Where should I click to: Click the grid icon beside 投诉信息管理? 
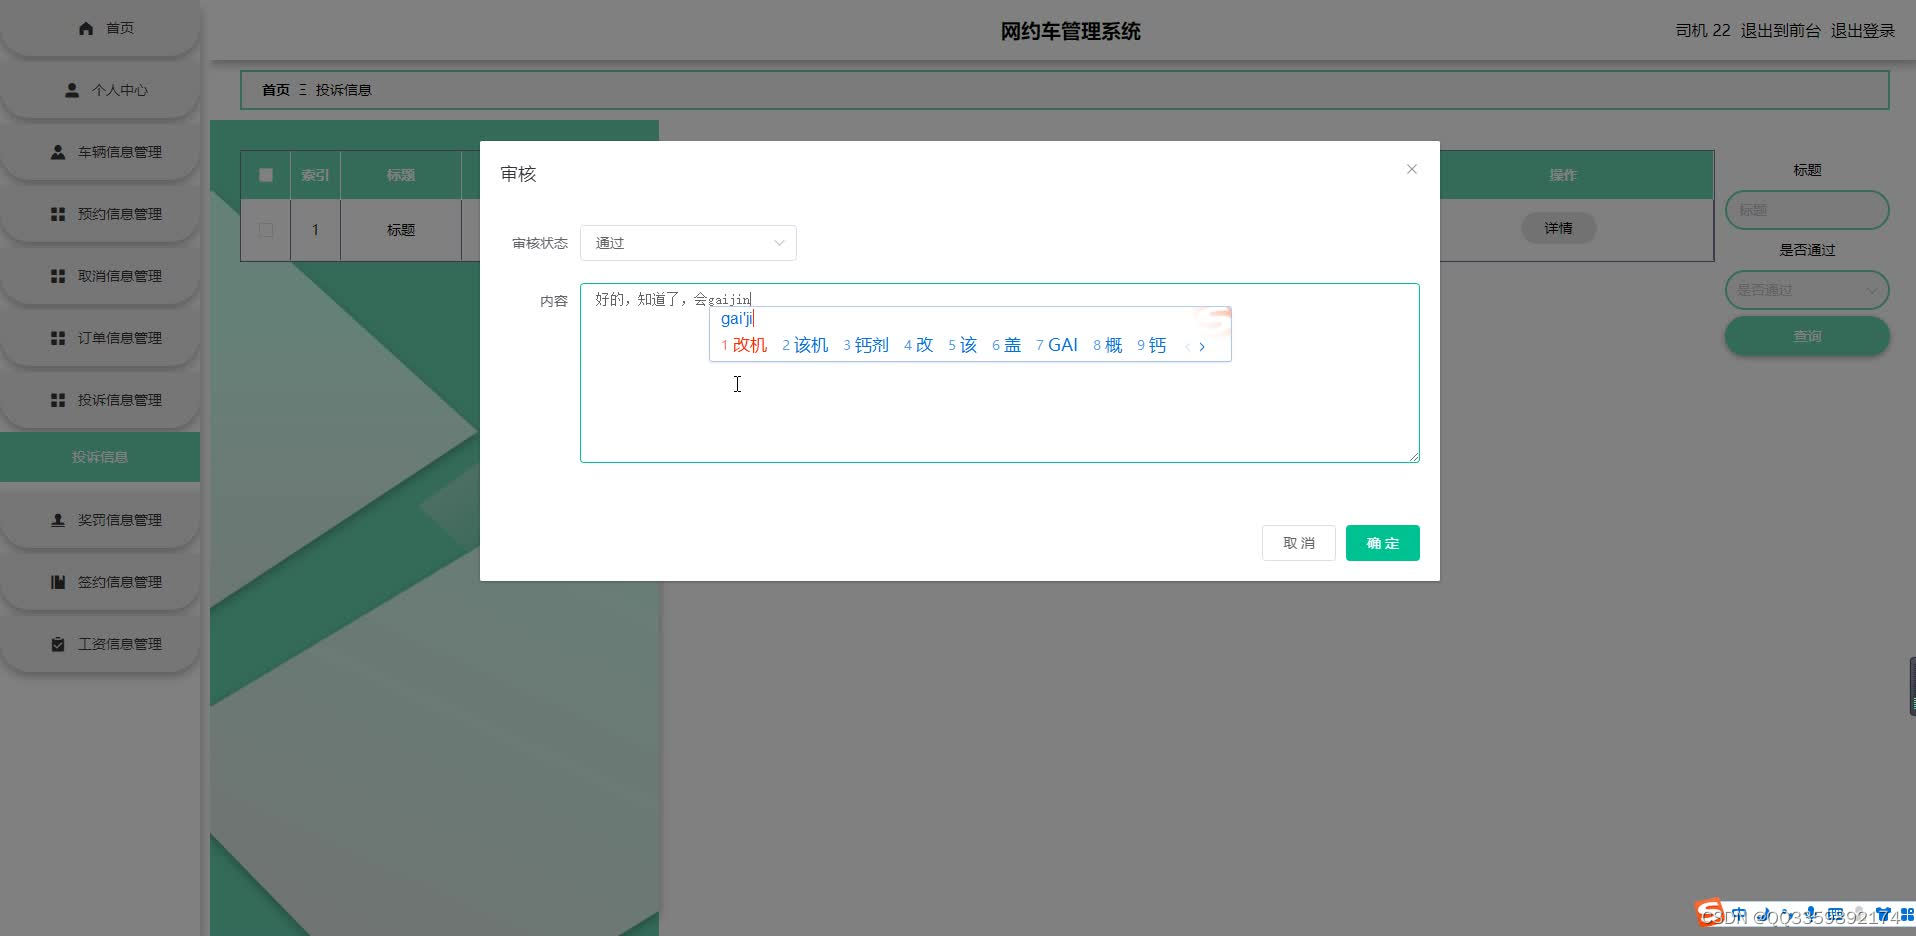(58, 400)
